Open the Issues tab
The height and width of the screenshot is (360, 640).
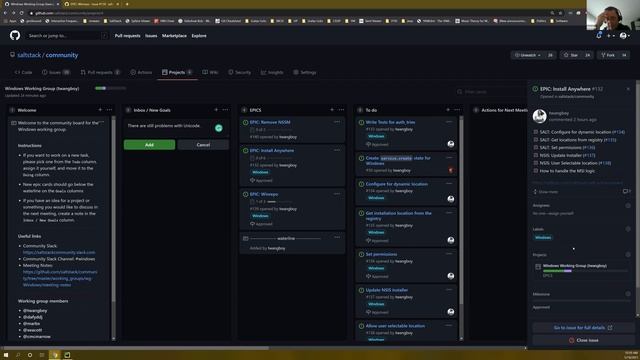tap(56, 72)
